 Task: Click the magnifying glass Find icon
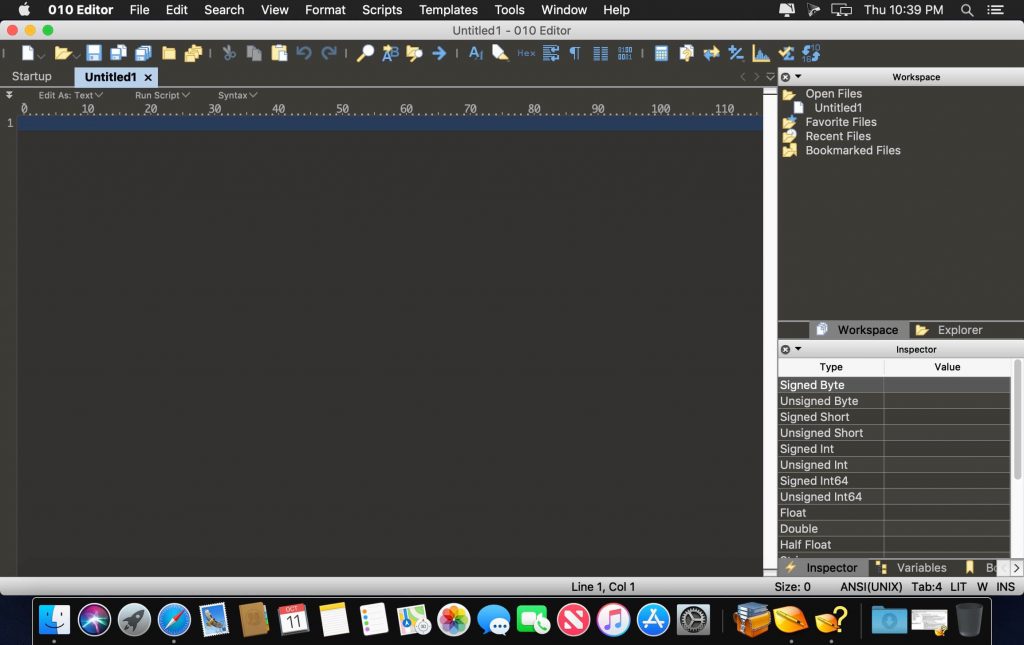(365, 53)
